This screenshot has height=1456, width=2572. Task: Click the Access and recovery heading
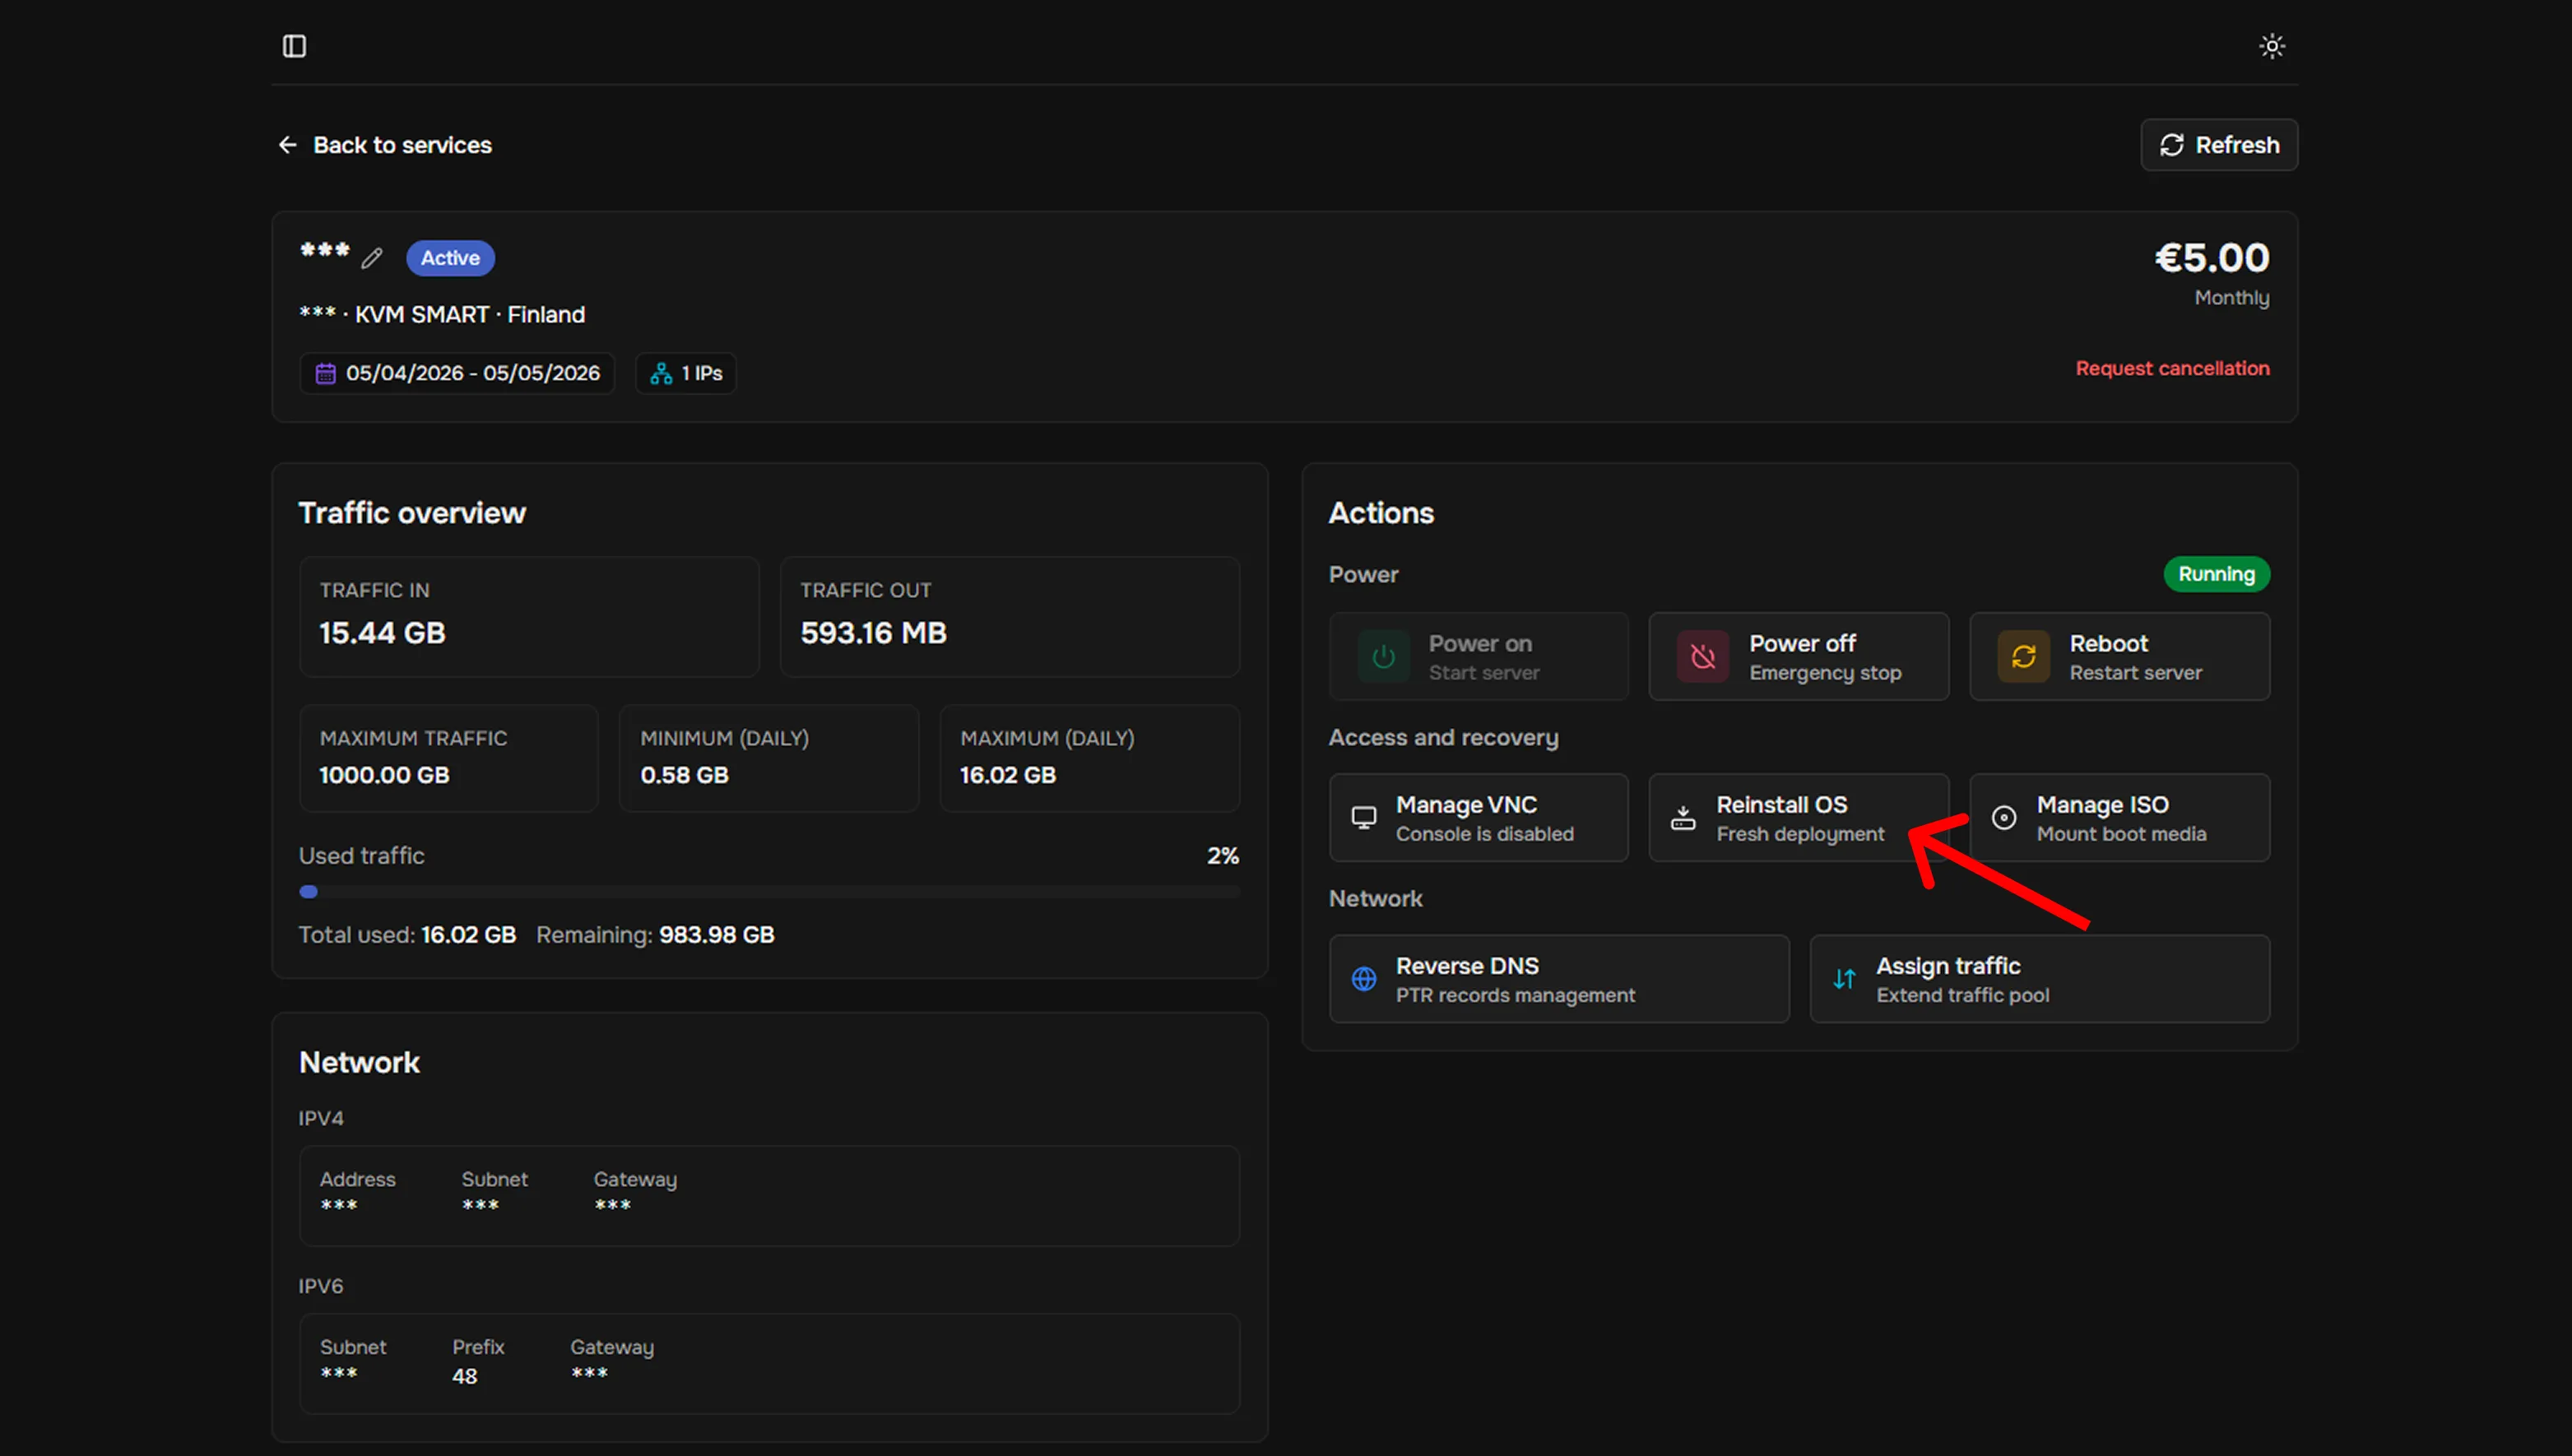(x=1443, y=738)
